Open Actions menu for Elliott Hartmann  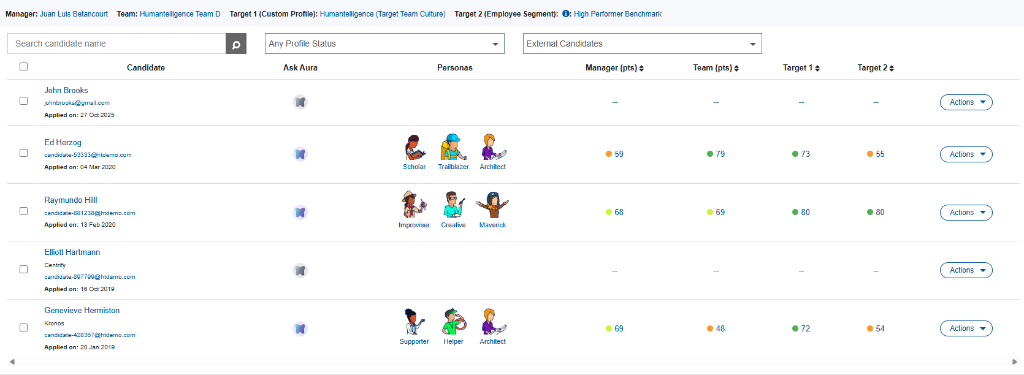966,270
